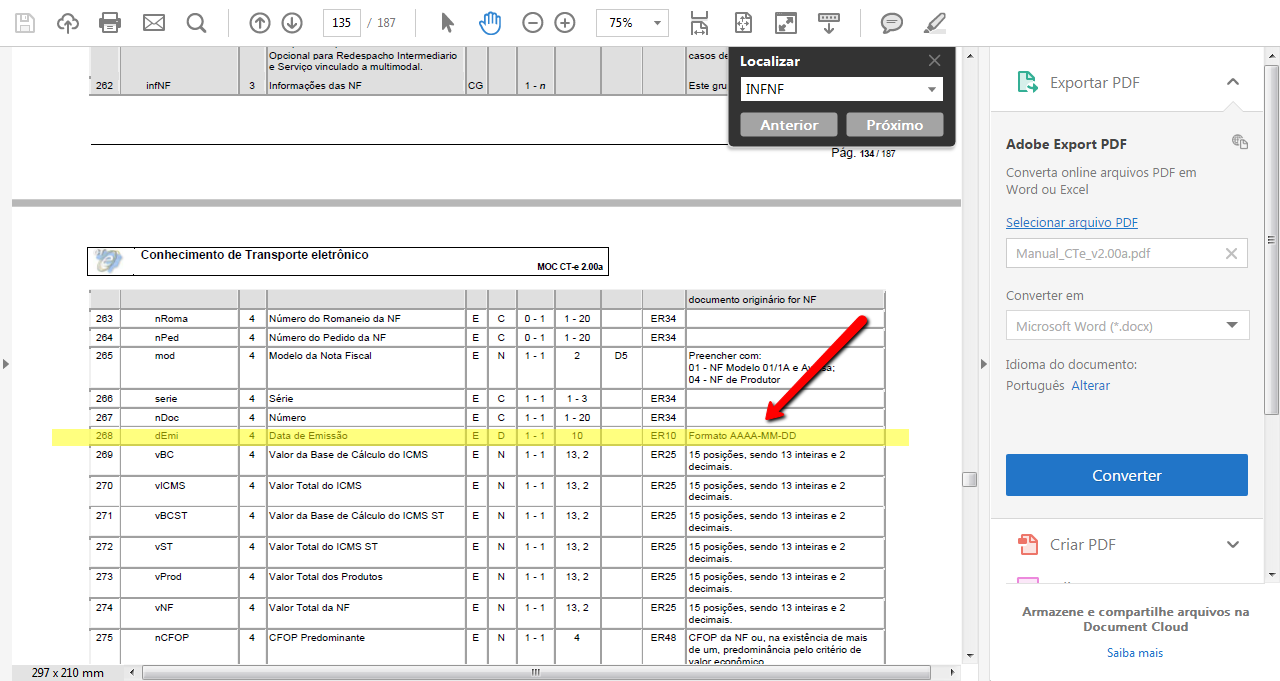
Task: Go to the next page with the down arrow
Action: [291, 22]
